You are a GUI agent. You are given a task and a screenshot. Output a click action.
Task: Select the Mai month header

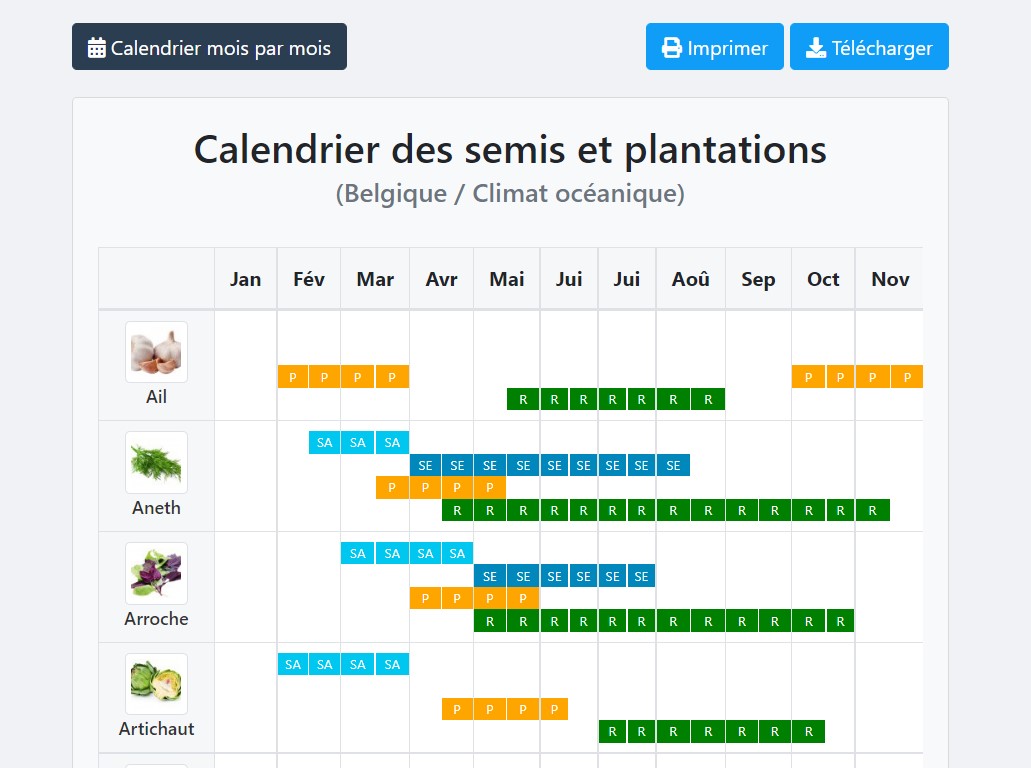[x=507, y=279]
